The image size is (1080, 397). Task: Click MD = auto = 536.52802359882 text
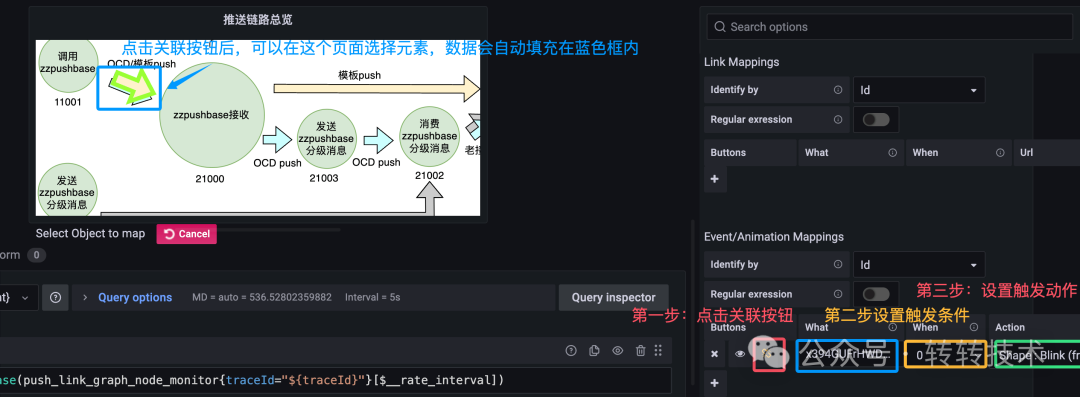(262, 298)
